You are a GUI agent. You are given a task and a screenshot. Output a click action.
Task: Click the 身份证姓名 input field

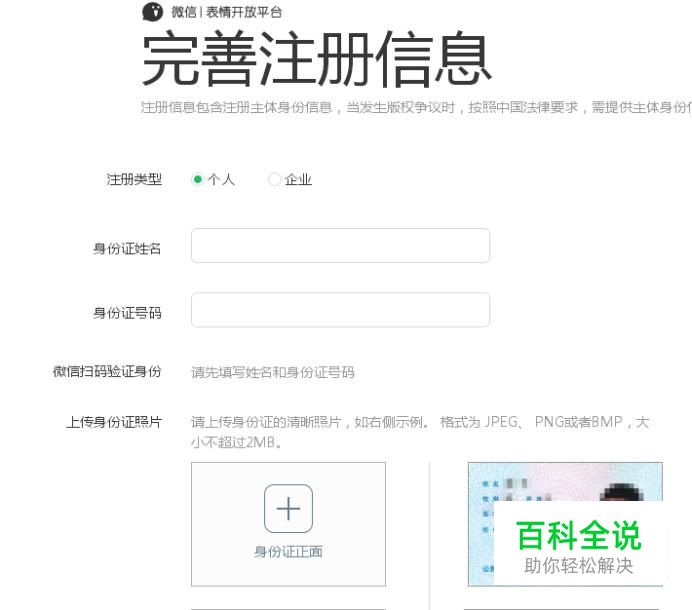coord(340,245)
